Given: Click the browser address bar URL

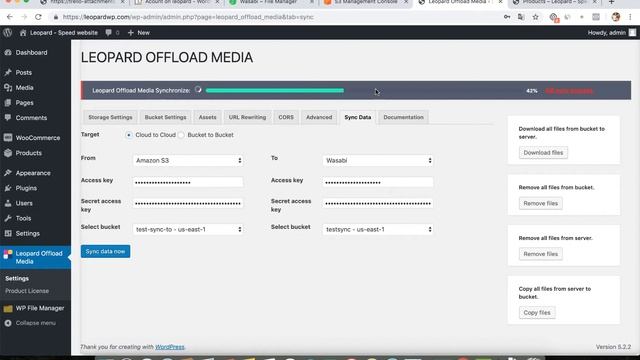Looking at the screenshot, I should (x=188, y=17).
